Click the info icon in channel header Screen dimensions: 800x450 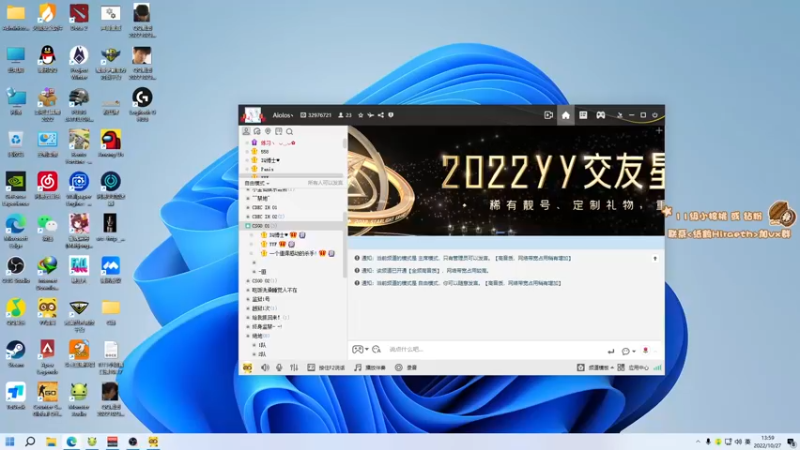click(391, 115)
